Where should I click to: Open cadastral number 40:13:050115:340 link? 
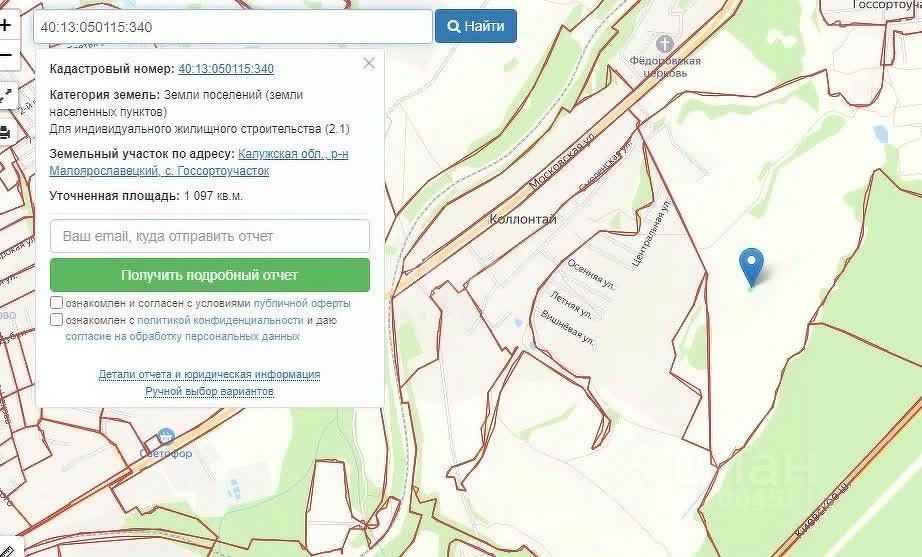click(x=226, y=69)
